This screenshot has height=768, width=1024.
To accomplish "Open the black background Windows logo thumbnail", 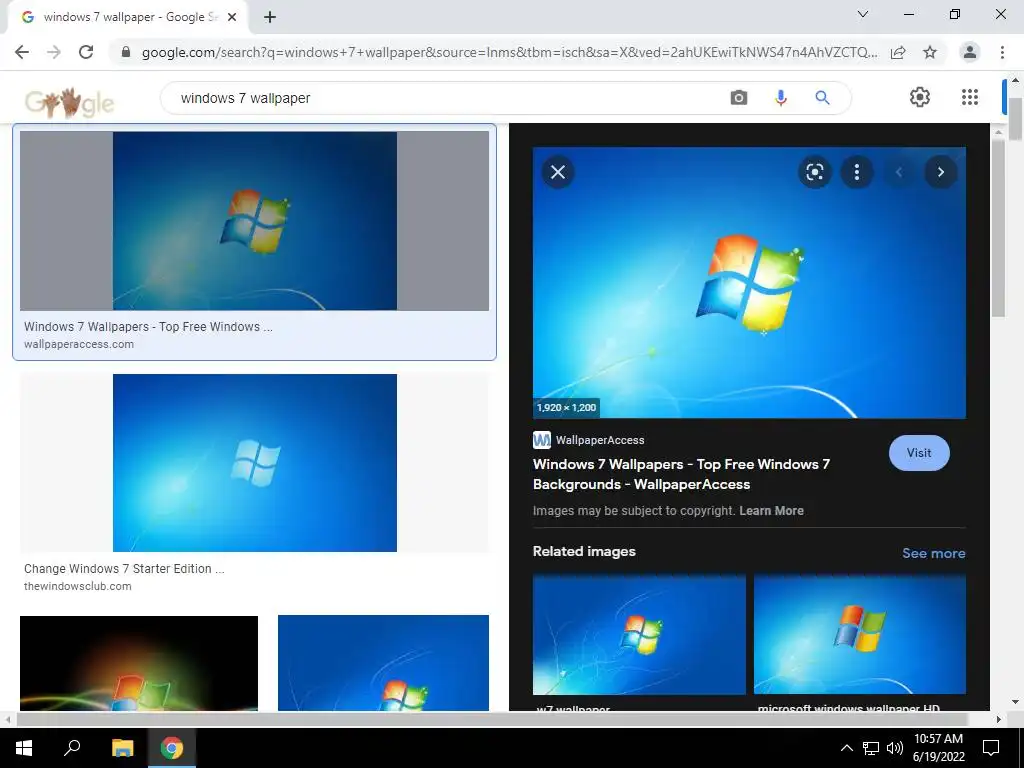I will (x=138, y=663).
